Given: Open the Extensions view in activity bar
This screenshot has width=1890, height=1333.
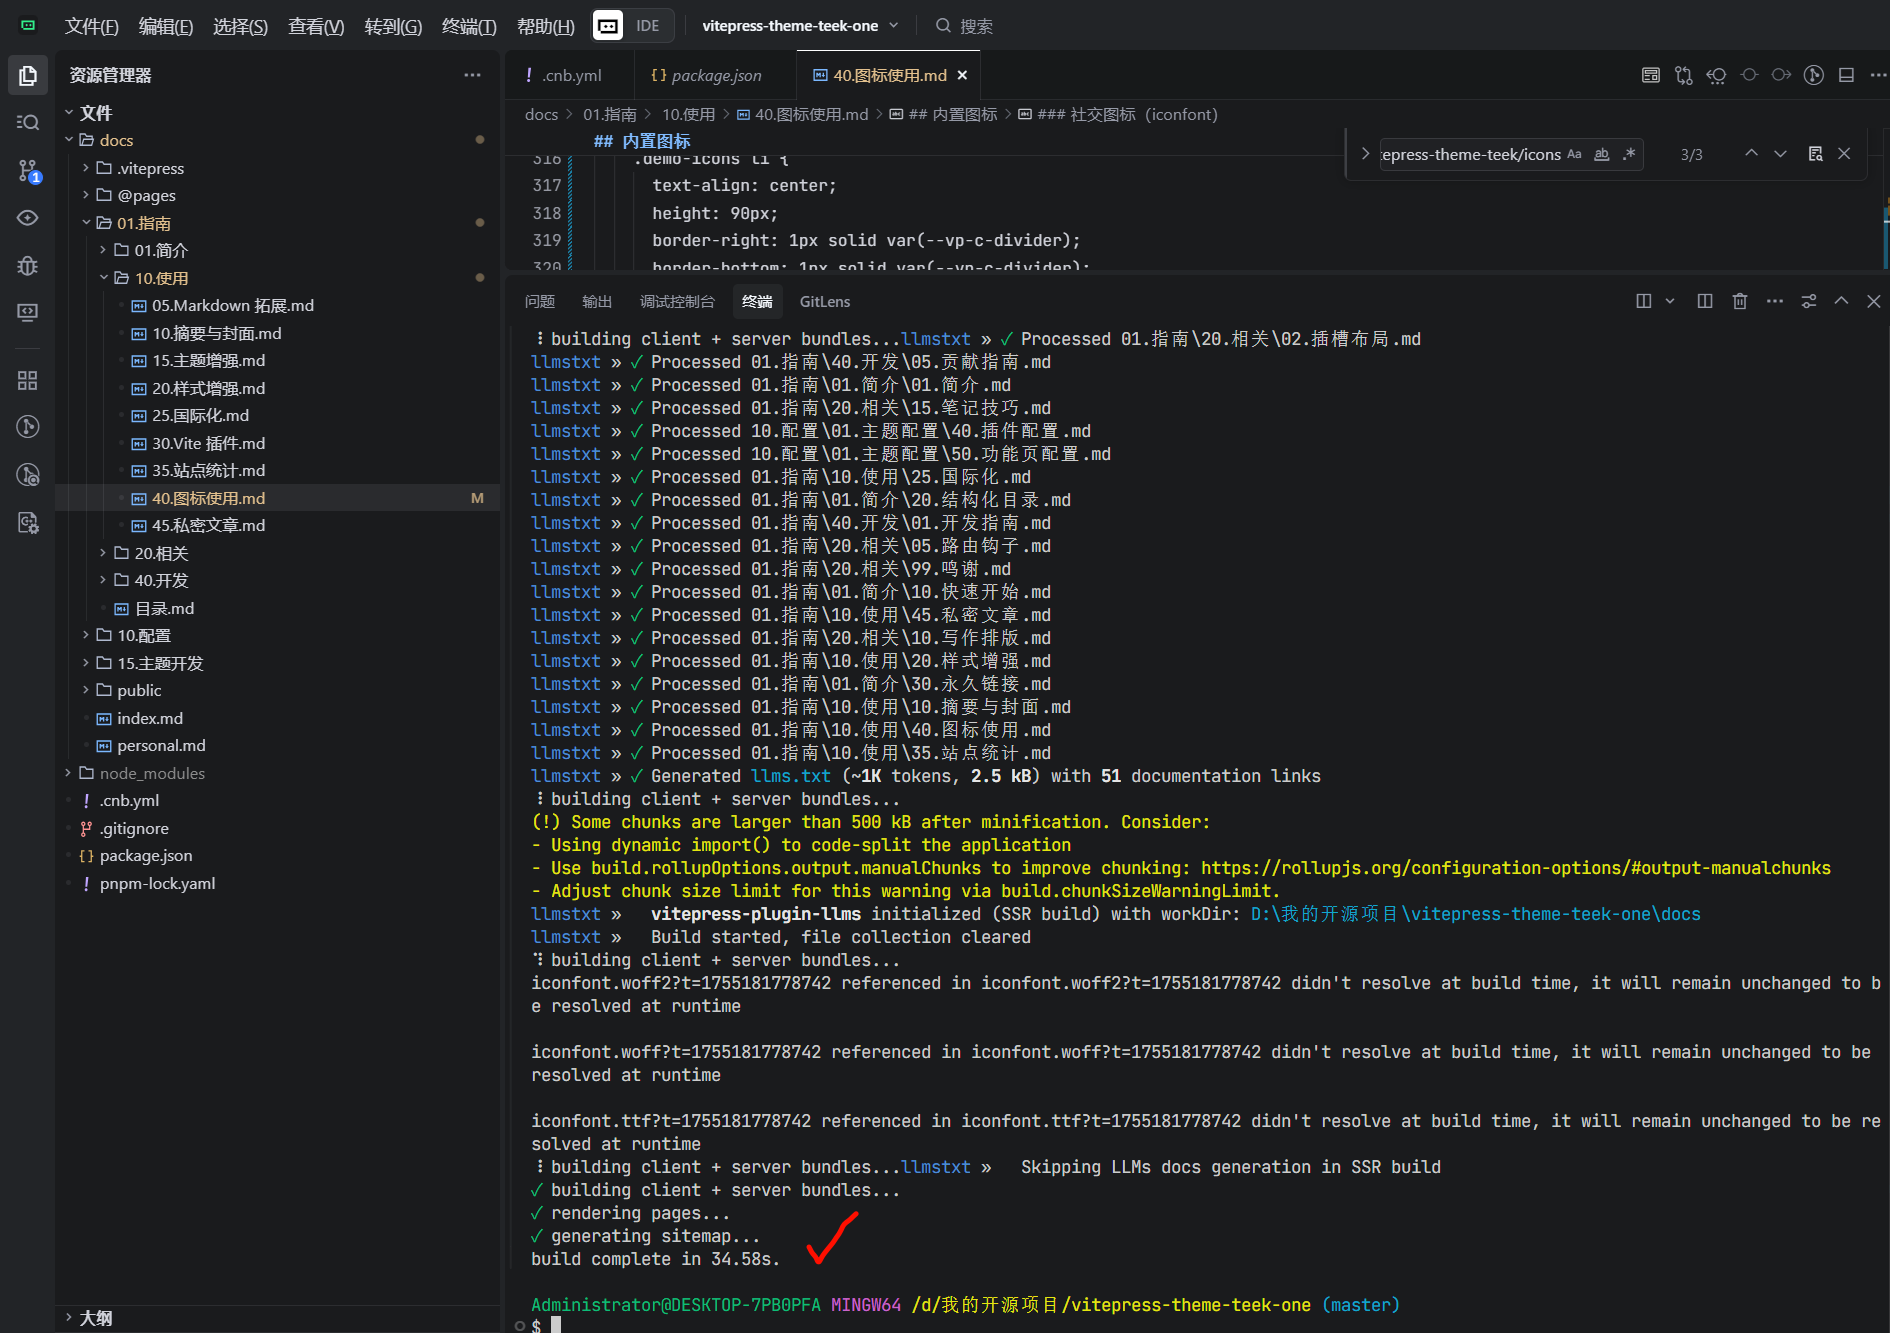Looking at the screenshot, I should [28, 380].
